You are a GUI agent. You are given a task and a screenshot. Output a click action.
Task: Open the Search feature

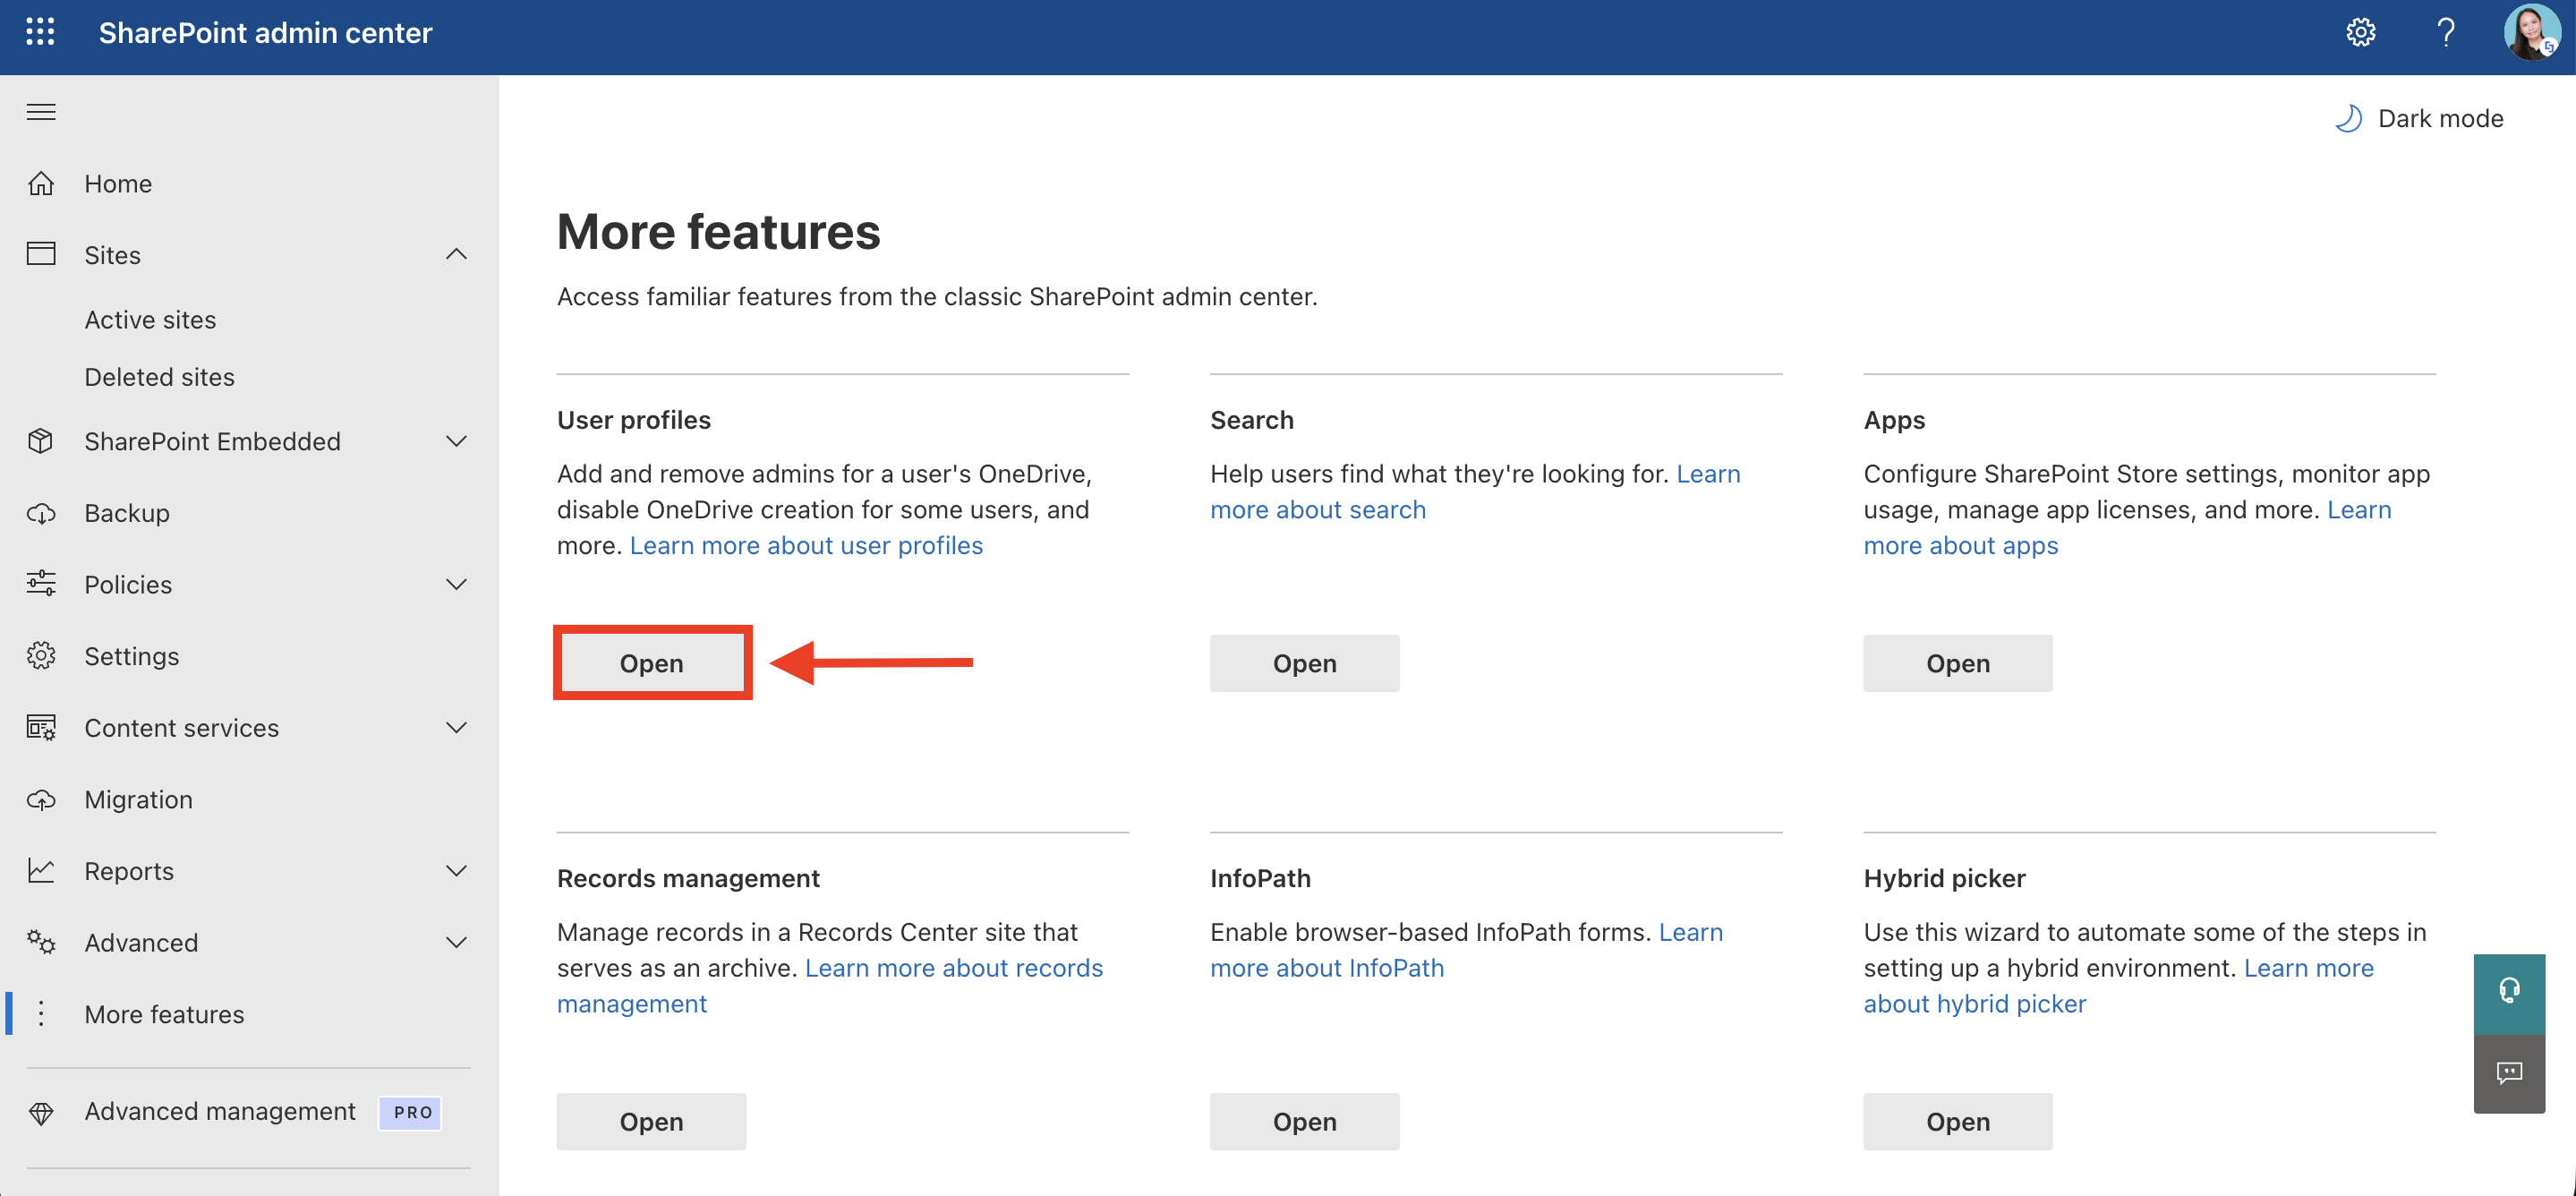tap(1304, 663)
